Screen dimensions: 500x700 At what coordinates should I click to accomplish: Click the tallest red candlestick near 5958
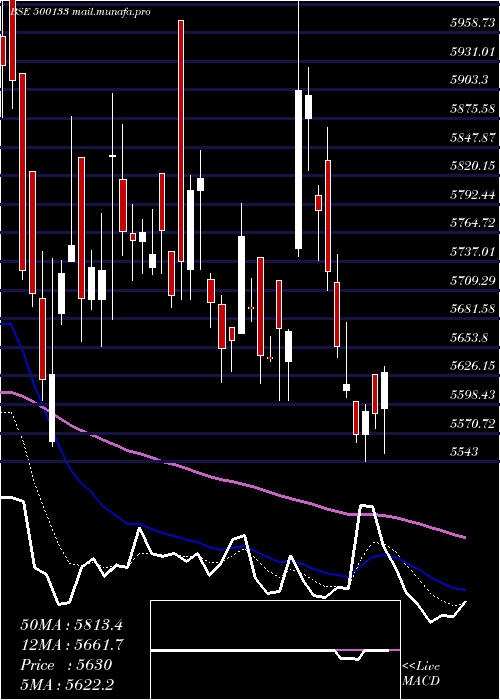point(181,141)
